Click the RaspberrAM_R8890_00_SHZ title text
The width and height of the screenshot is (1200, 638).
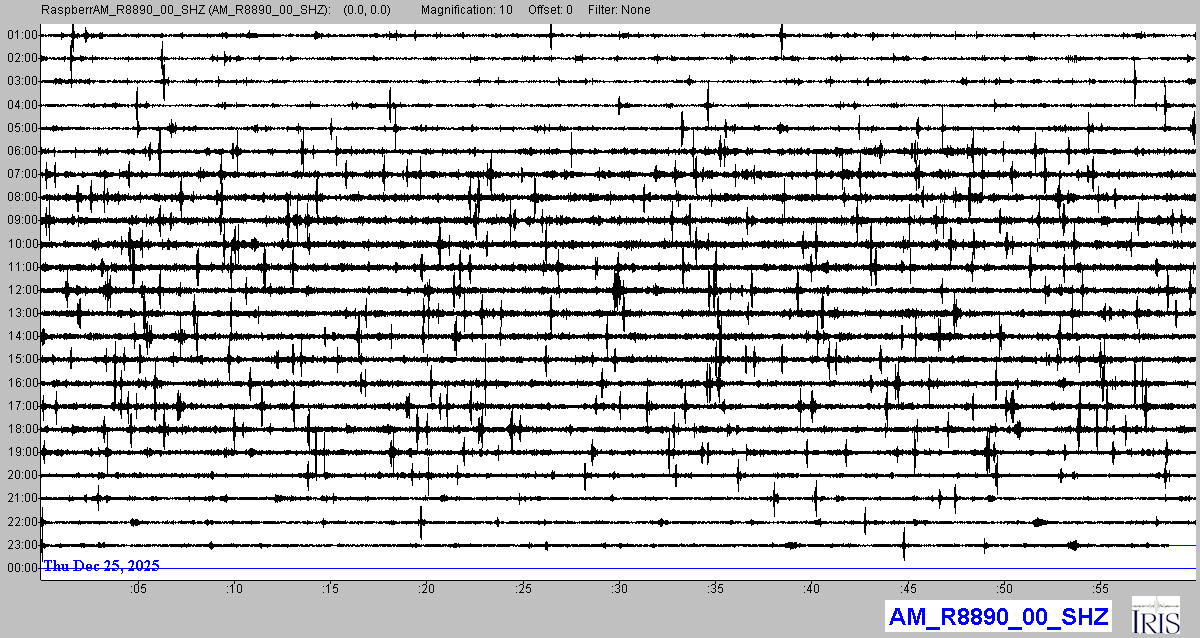[187, 10]
